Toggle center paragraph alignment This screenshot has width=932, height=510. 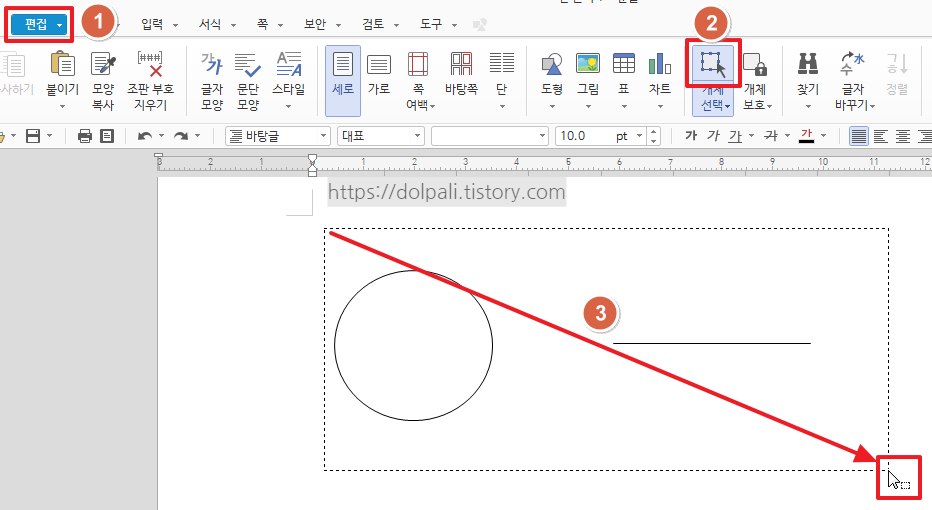tap(903, 136)
